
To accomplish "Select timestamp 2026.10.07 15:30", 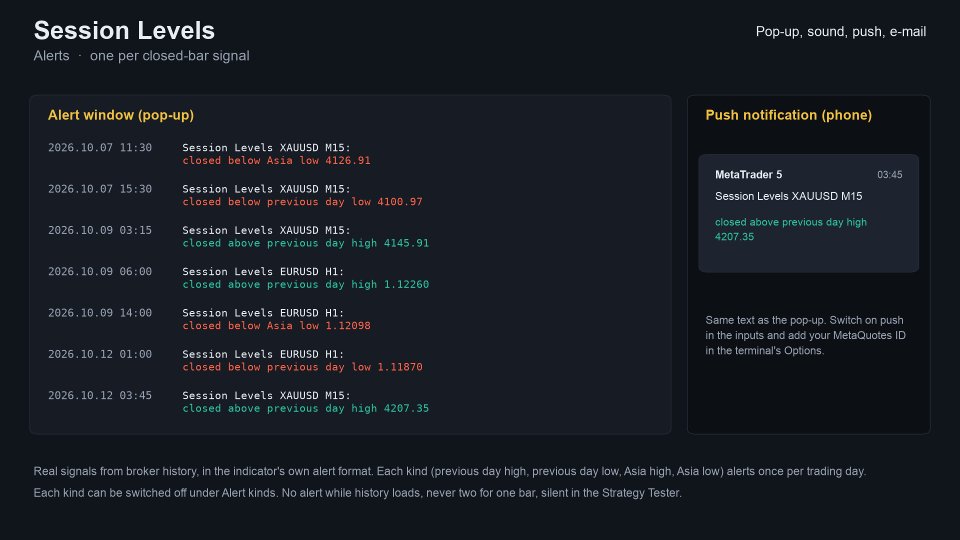I will pyautogui.click(x=100, y=189).
